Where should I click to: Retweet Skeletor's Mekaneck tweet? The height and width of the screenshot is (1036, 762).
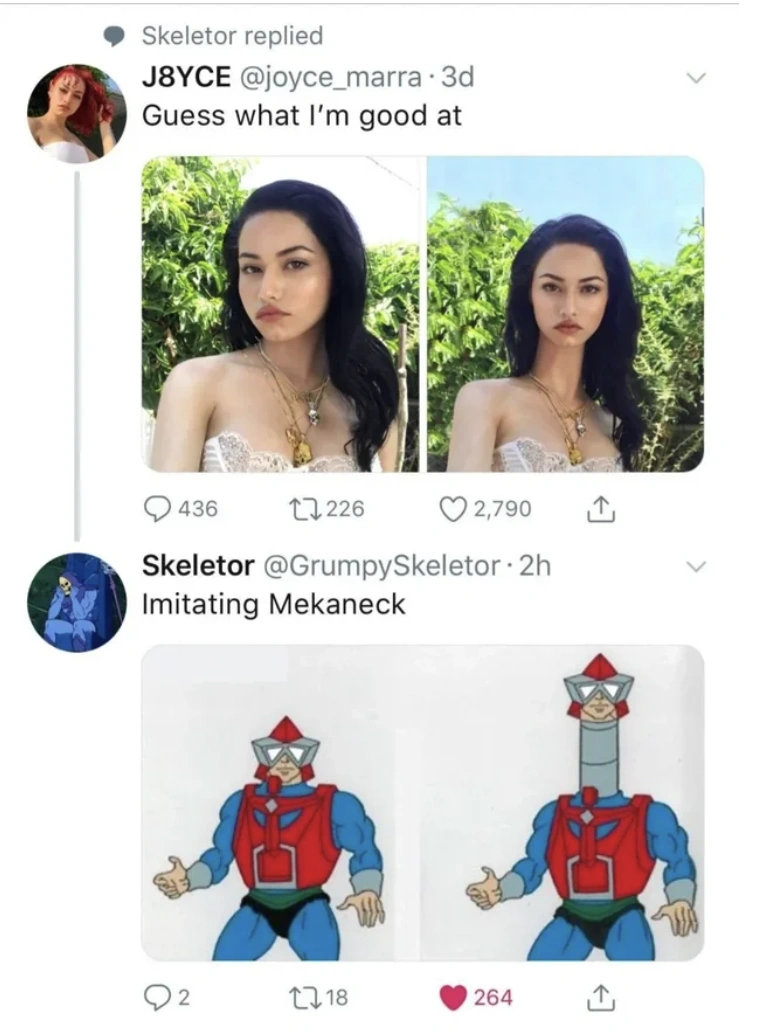[305, 997]
